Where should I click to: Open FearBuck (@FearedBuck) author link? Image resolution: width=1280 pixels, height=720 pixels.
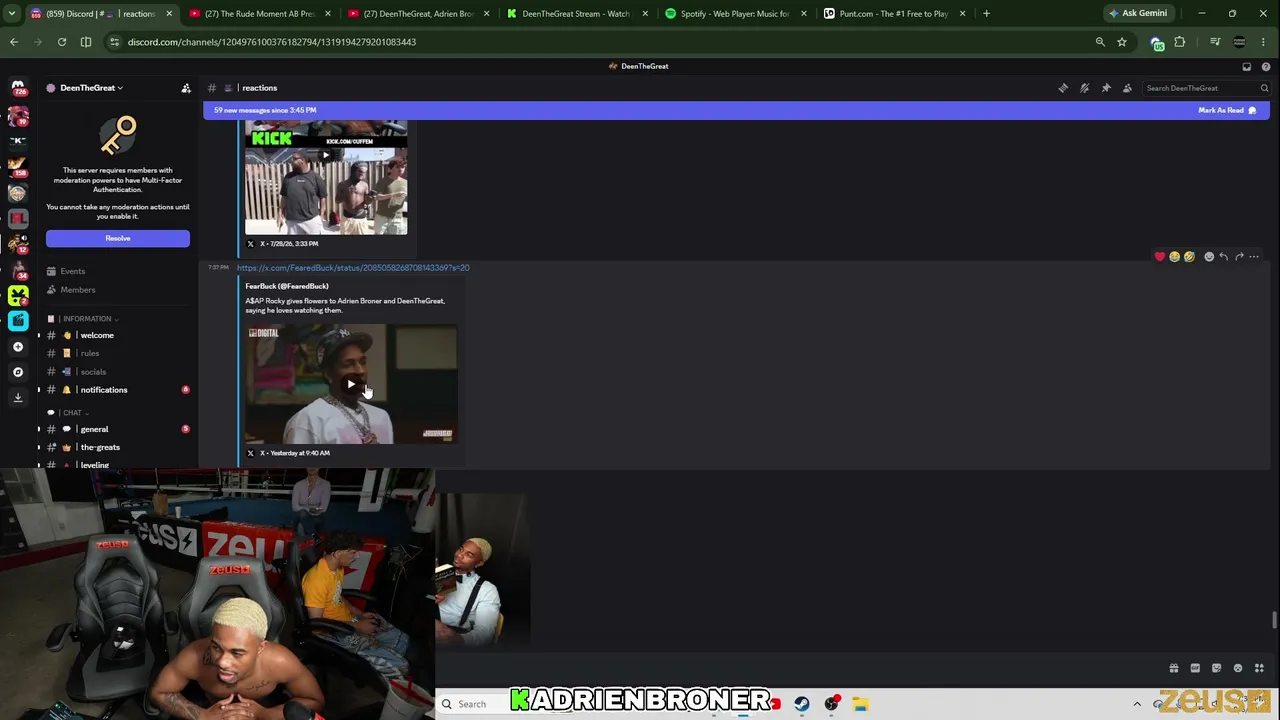tap(287, 286)
